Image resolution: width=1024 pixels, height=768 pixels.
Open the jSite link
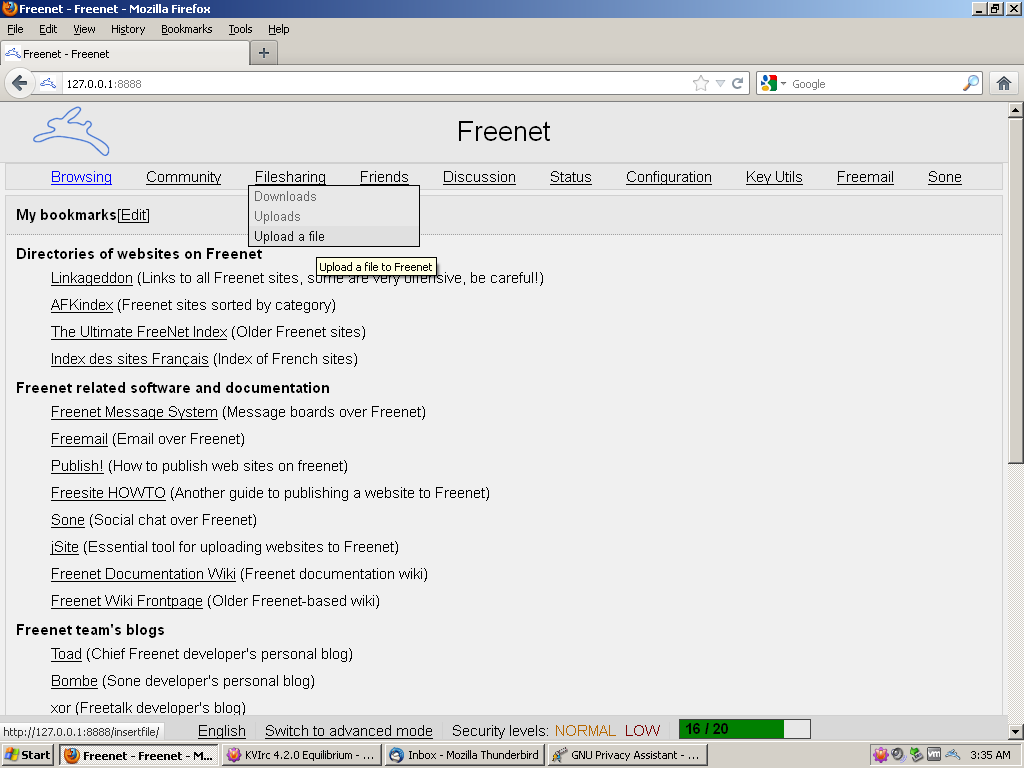(x=65, y=547)
